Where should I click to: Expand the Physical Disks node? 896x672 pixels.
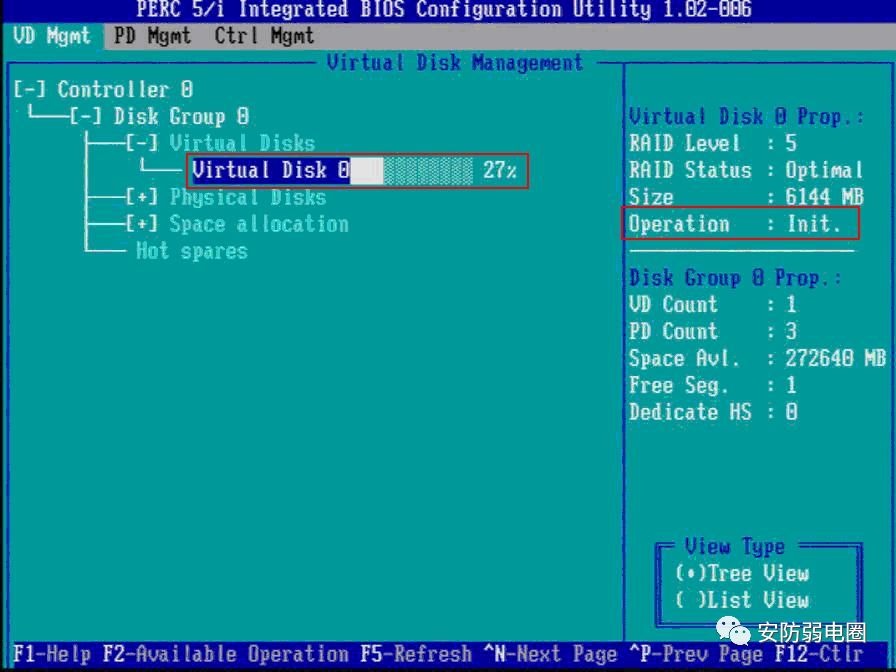coord(142,198)
